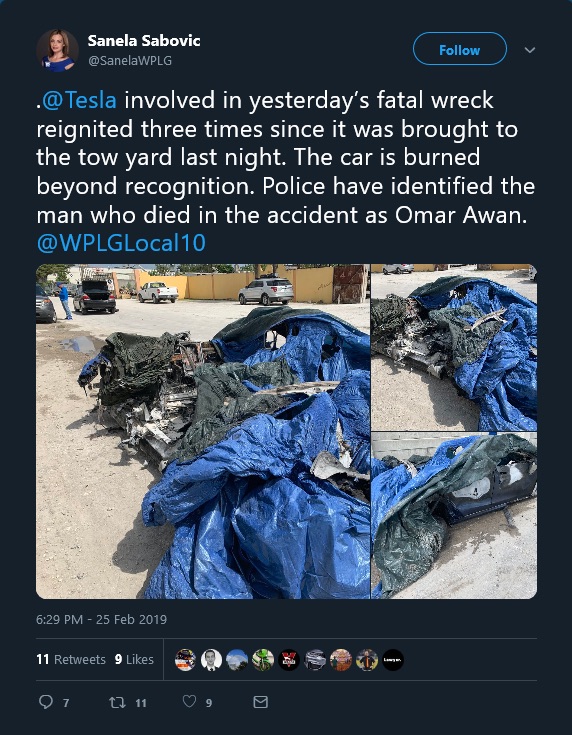Retweet using the retweet arrows icon
The width and height of the screenshot is (572, 735).
click(117, 702)
